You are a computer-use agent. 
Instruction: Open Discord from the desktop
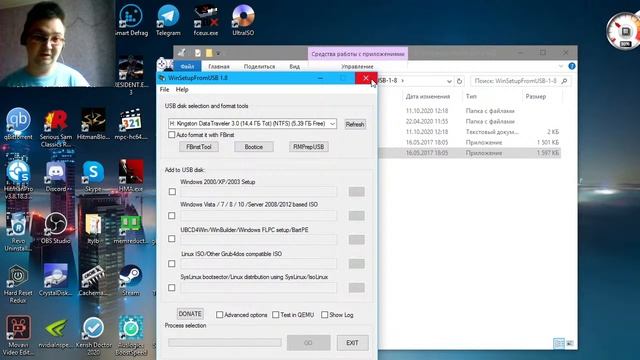coord(56,176)
